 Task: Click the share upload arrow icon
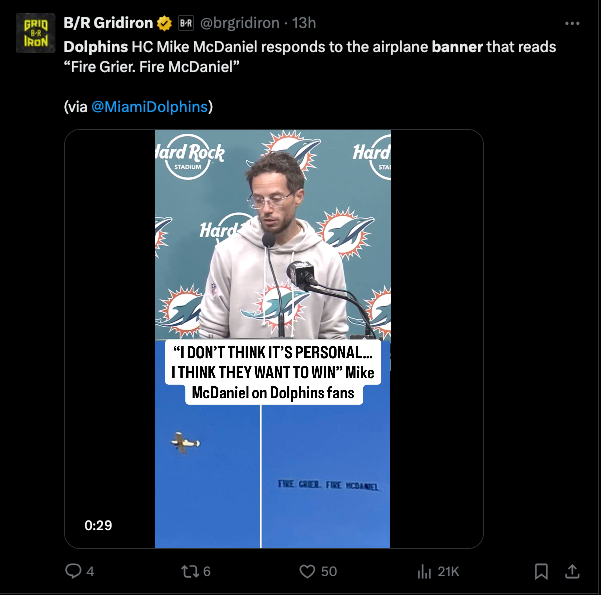(573, 571)
